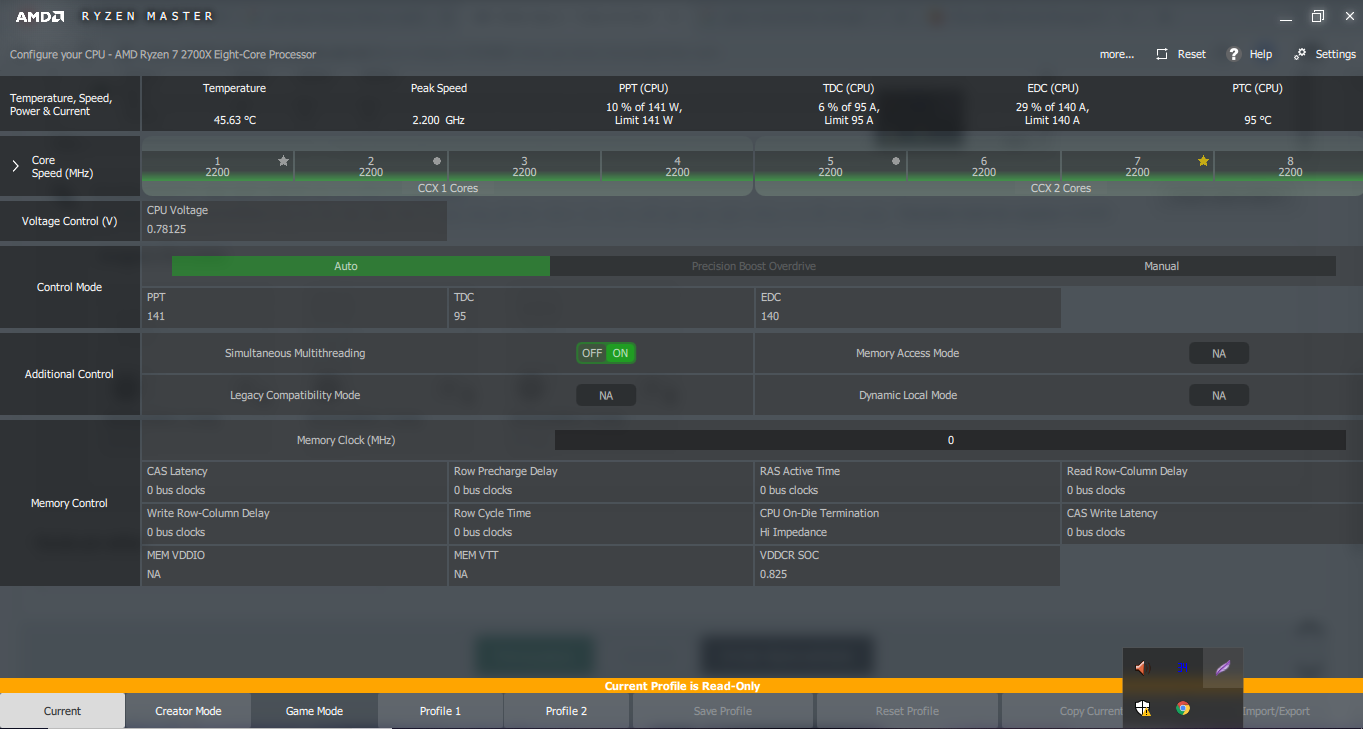Viewport: 1363px width, 729px height.
Task: Click the purple feather tray icon
Action: pyautogui.click(x=1222, y=667)
